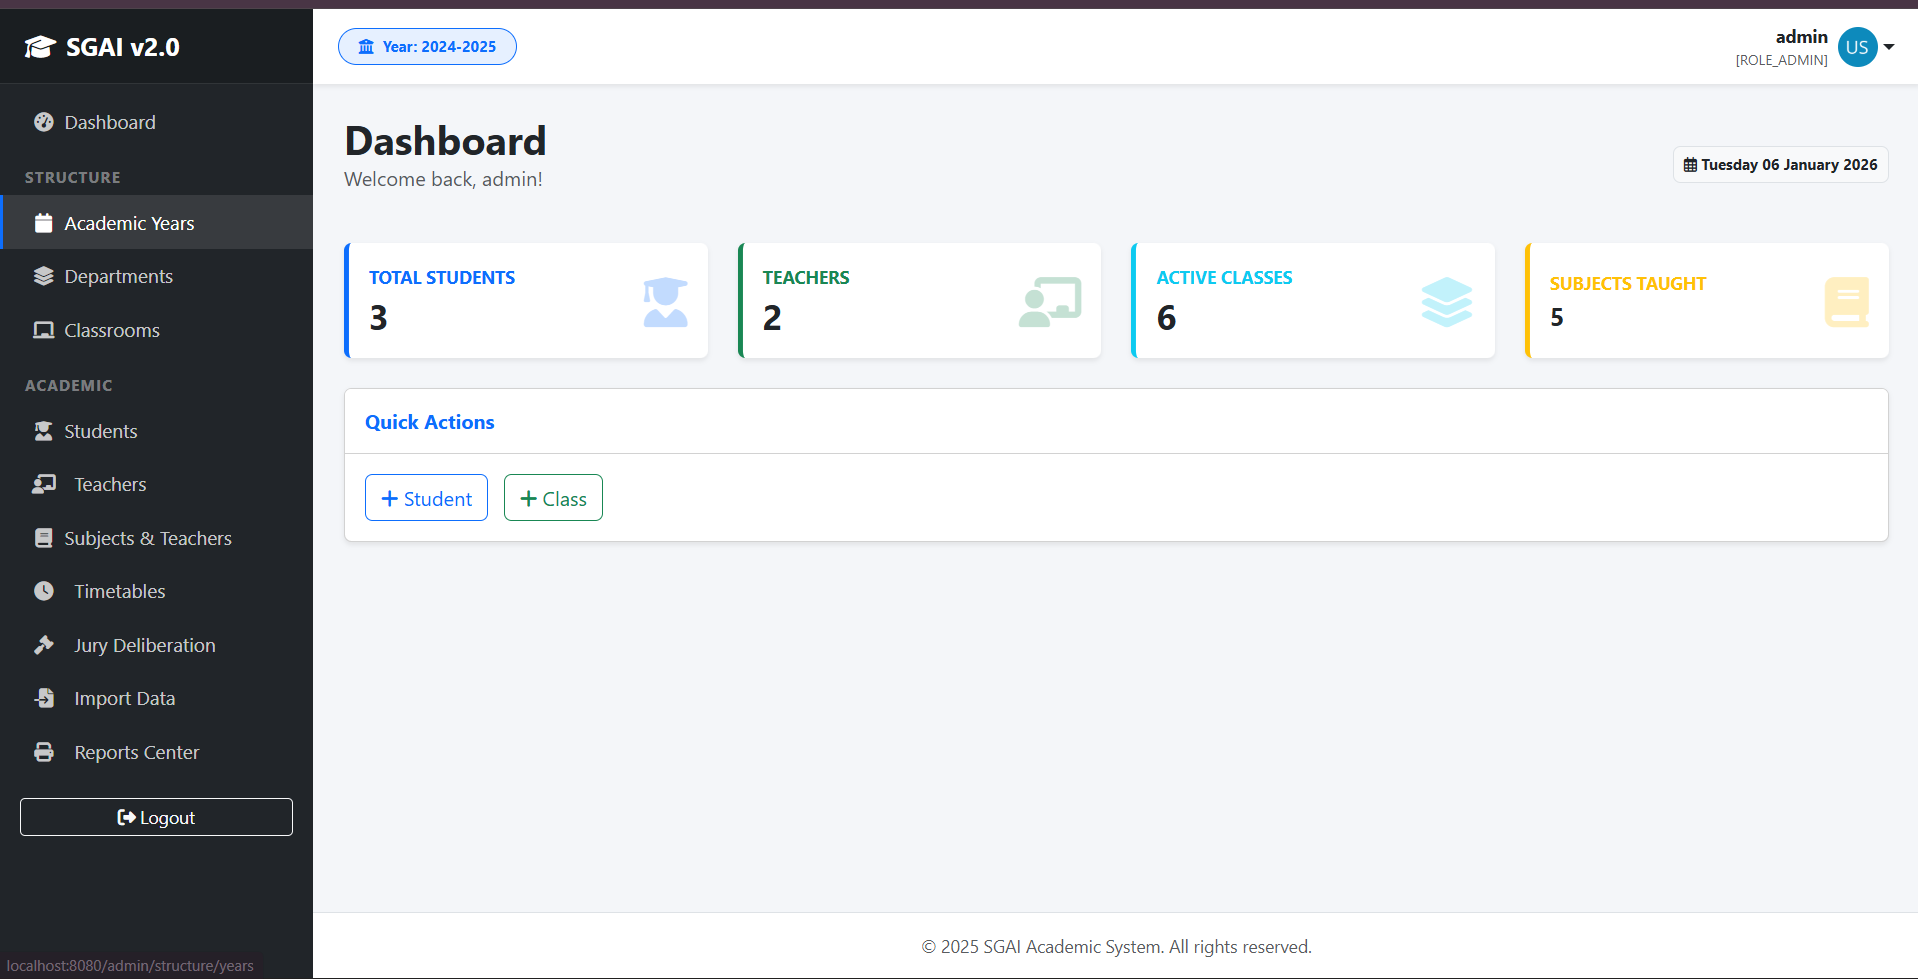The width and height of the screenshot is (1918, 979).
Task: Click the Timetables clock icon
Action: (44, 591)
